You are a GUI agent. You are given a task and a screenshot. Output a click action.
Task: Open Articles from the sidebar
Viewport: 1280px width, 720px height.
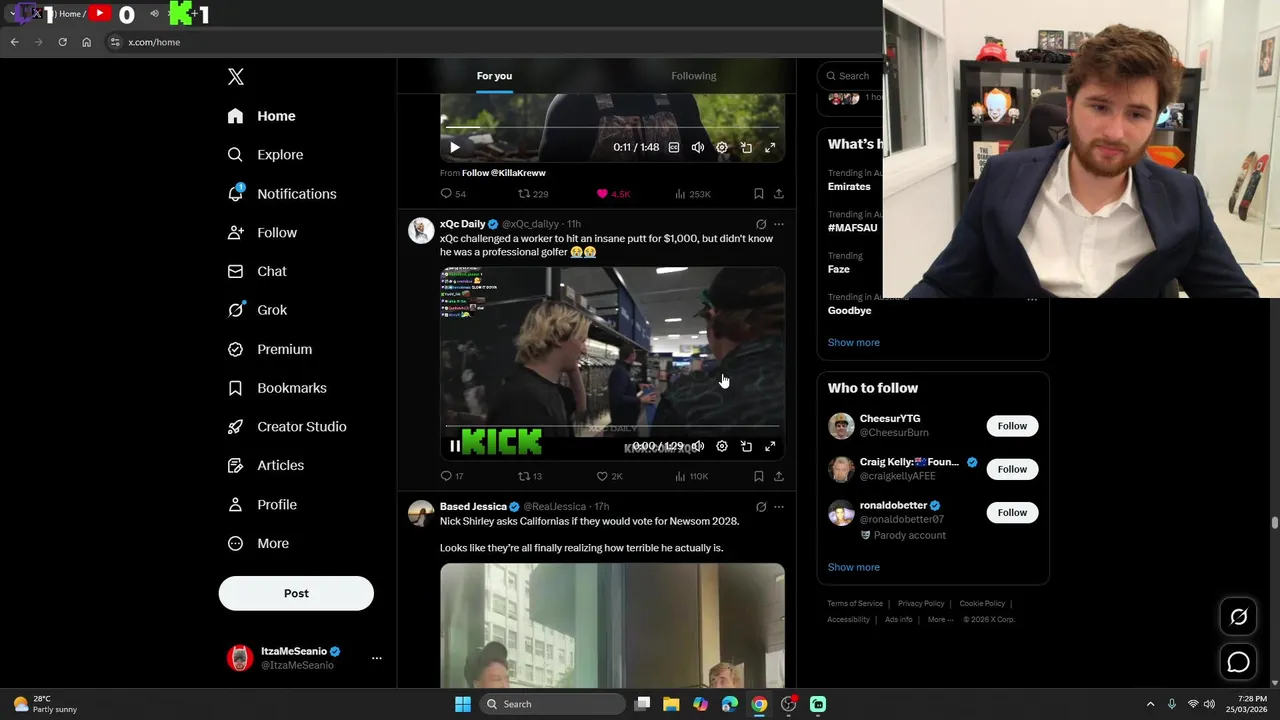coord(265,465)
